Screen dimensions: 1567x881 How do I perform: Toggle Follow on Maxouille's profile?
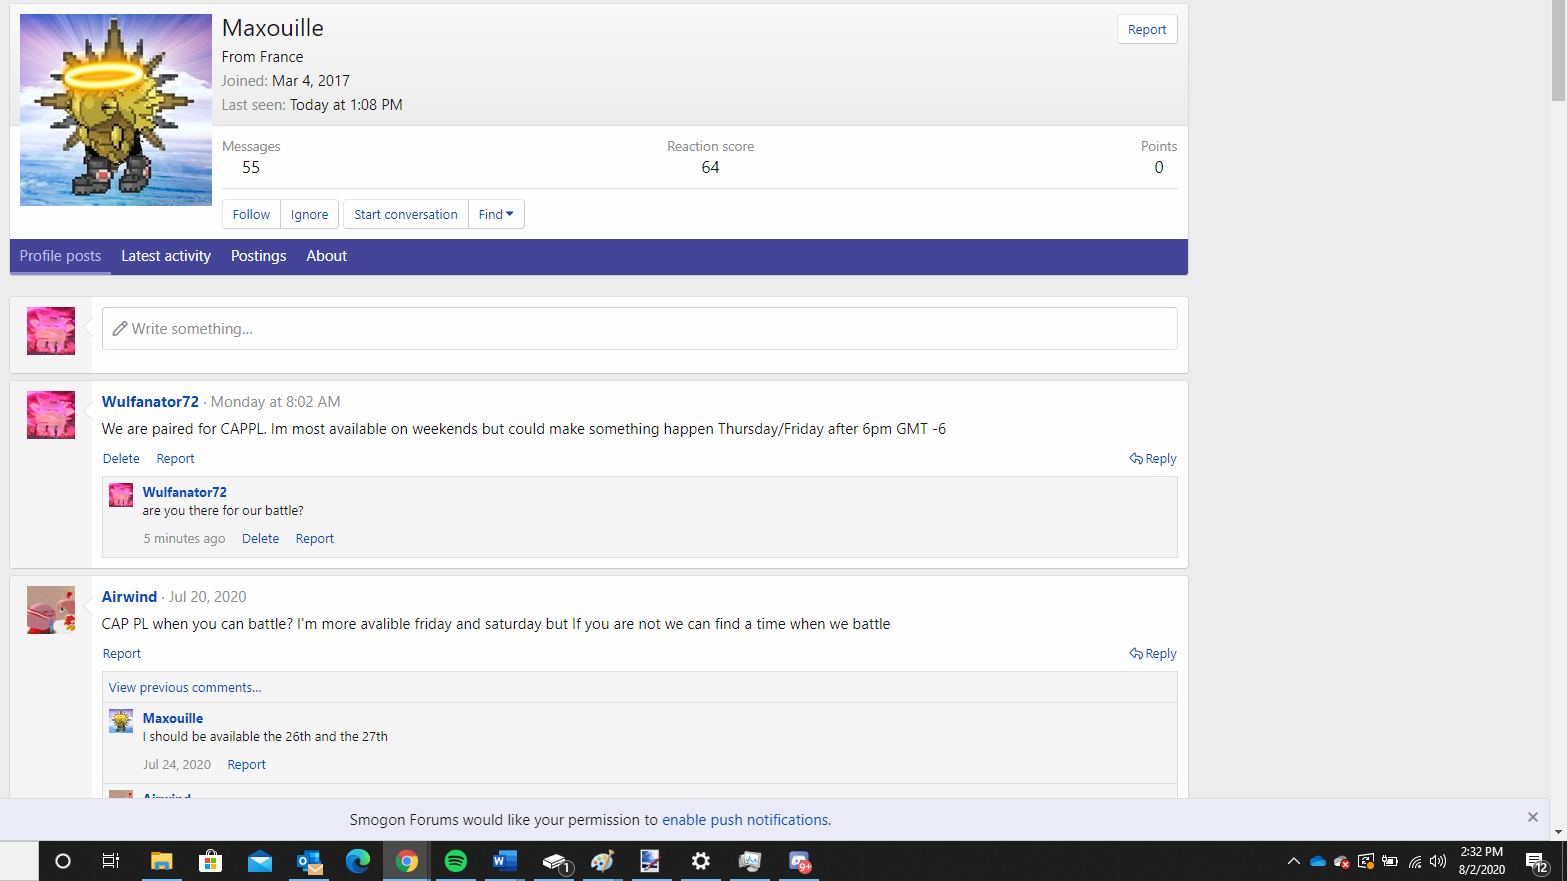coord(250,213)
